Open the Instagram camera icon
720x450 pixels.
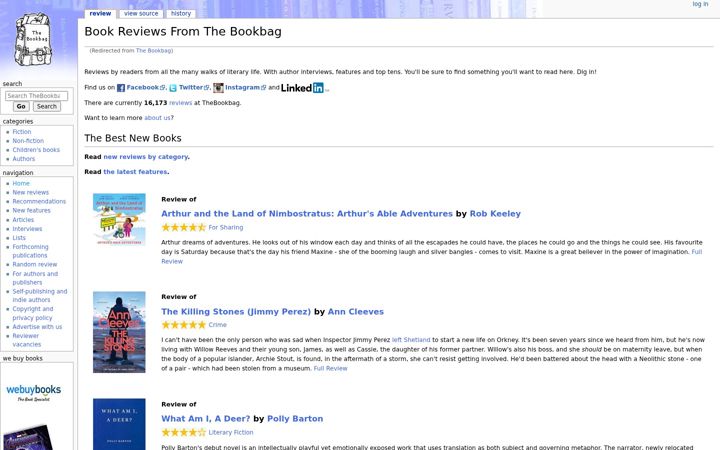[x=218, y=88]
